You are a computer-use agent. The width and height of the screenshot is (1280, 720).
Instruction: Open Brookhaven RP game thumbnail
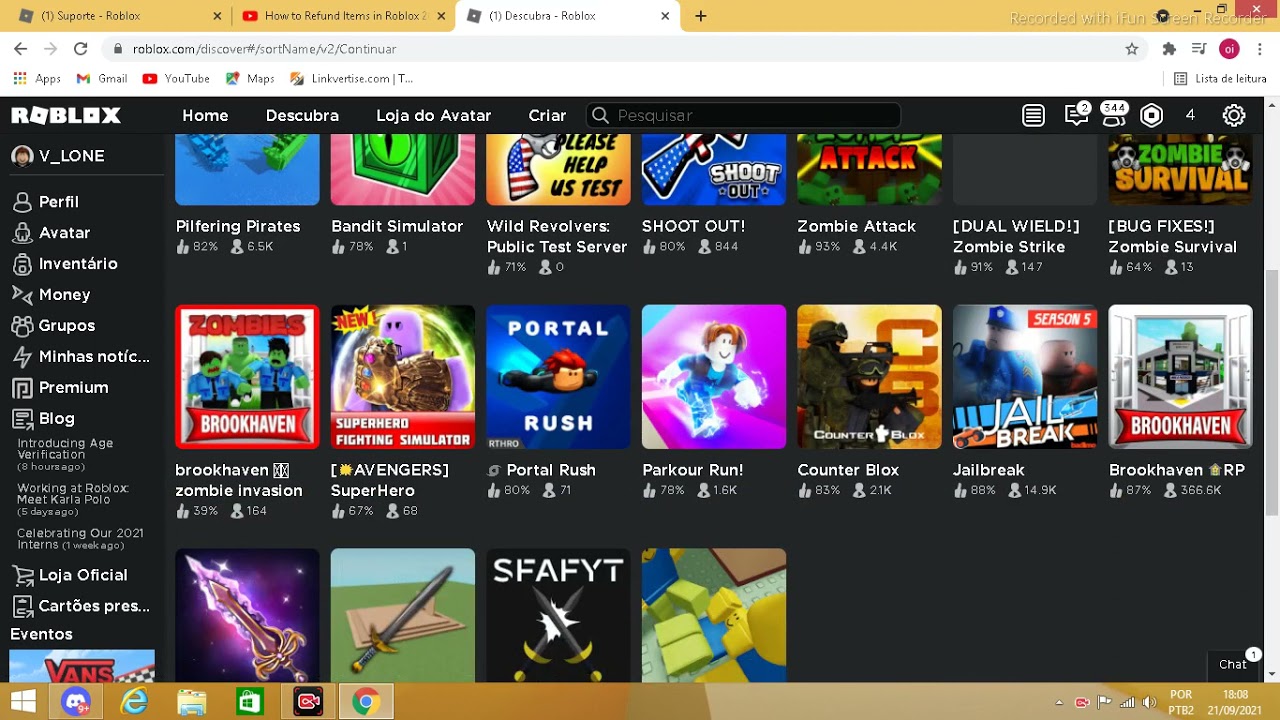(x=1181, y=377)
